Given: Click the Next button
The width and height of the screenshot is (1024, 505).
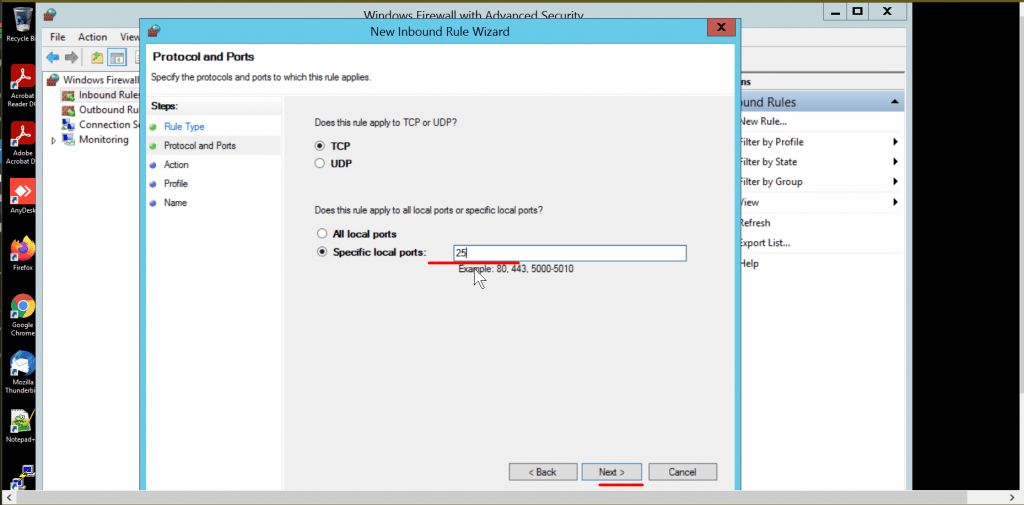Looking at the screenshot, I should click(611, 472).
